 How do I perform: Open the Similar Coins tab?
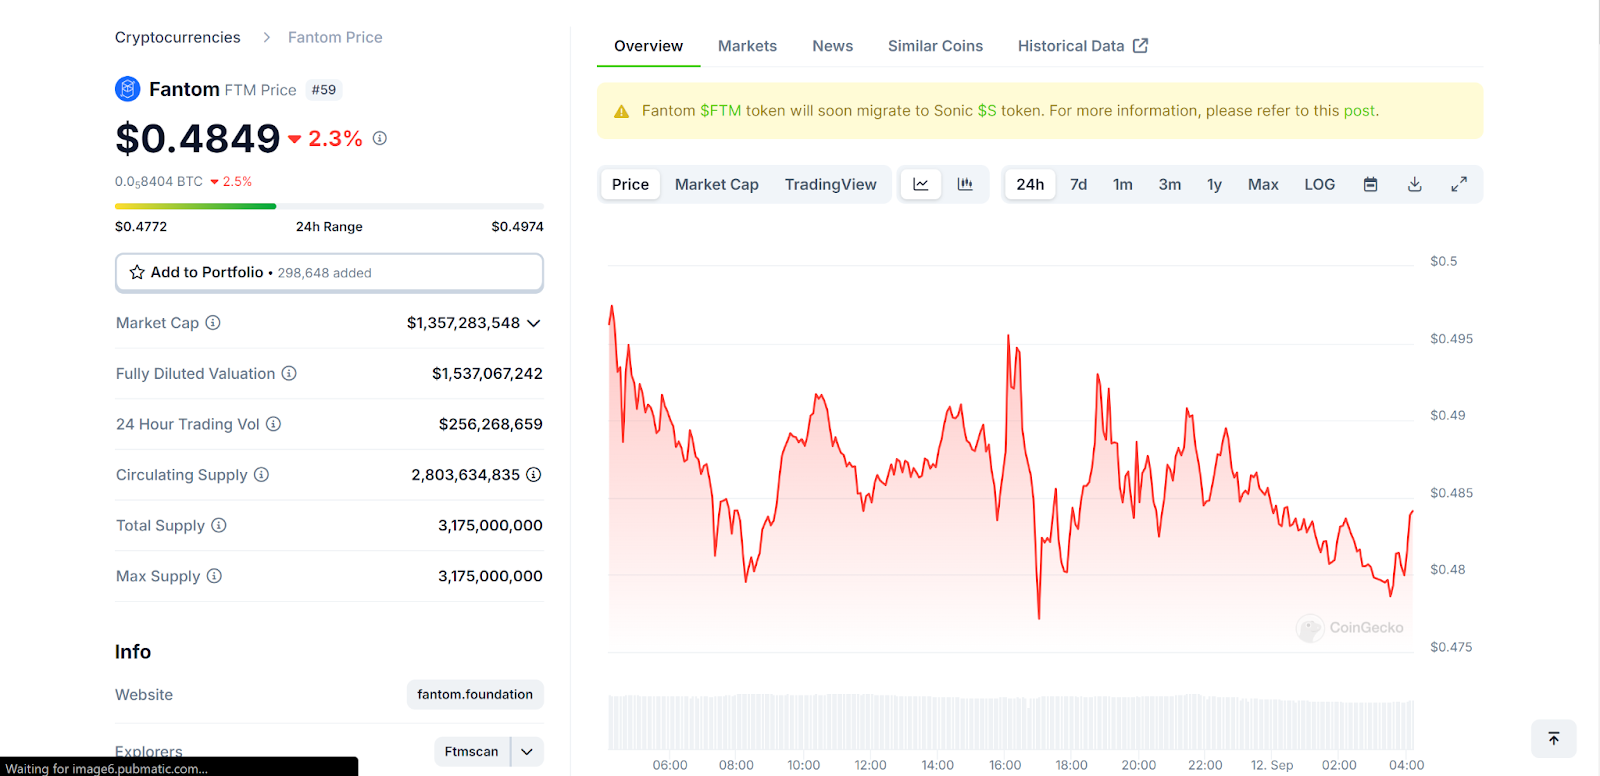click(935, 46)
